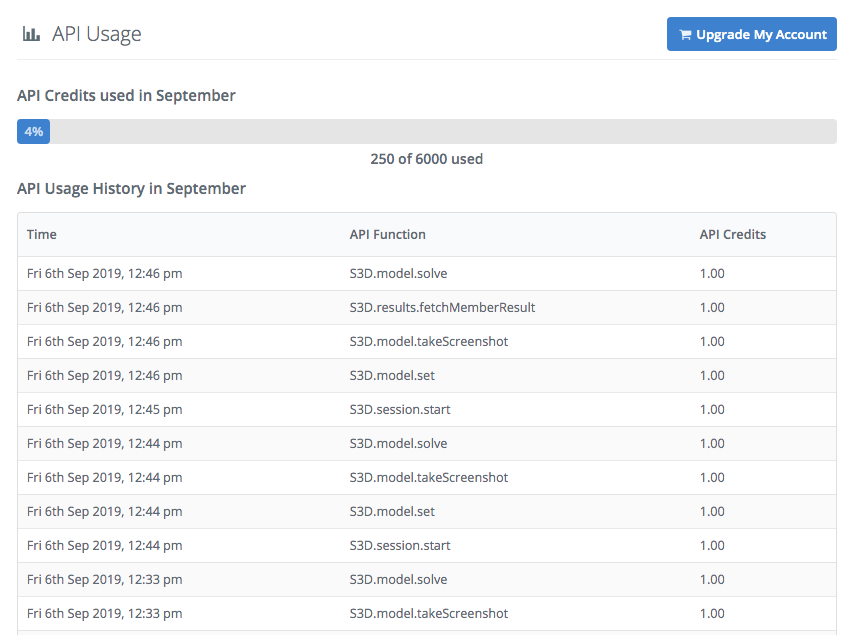Select S3D.model.solve entry from 12:33 pm

pos(398,579)
